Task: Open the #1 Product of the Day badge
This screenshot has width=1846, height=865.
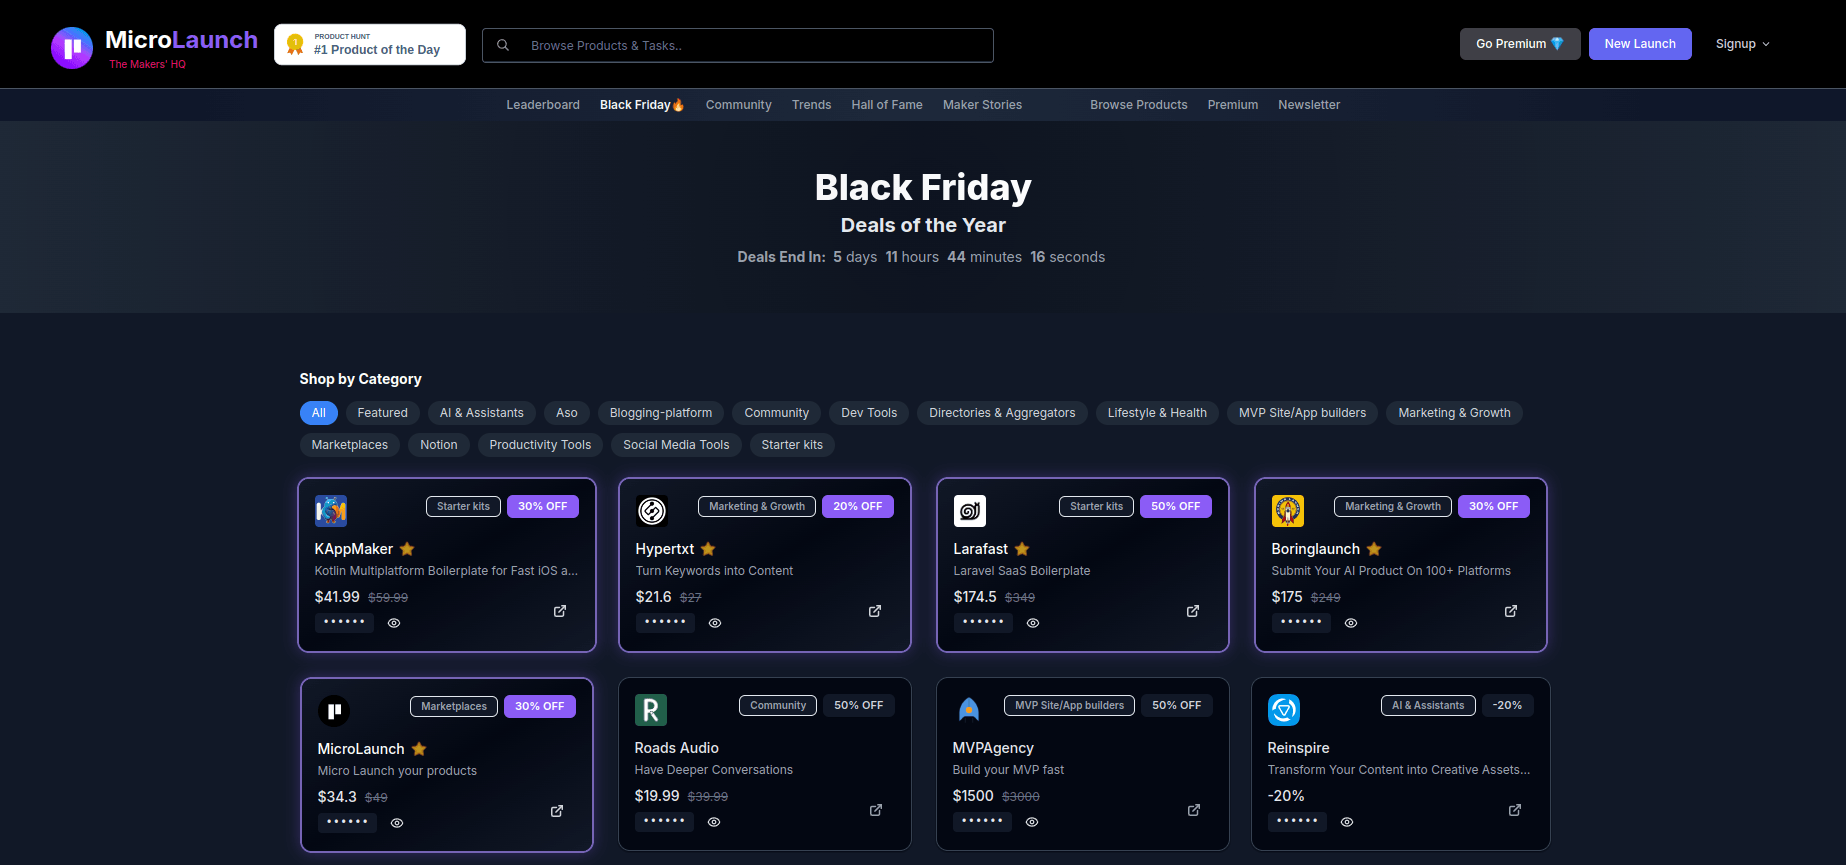Action: 370,45
